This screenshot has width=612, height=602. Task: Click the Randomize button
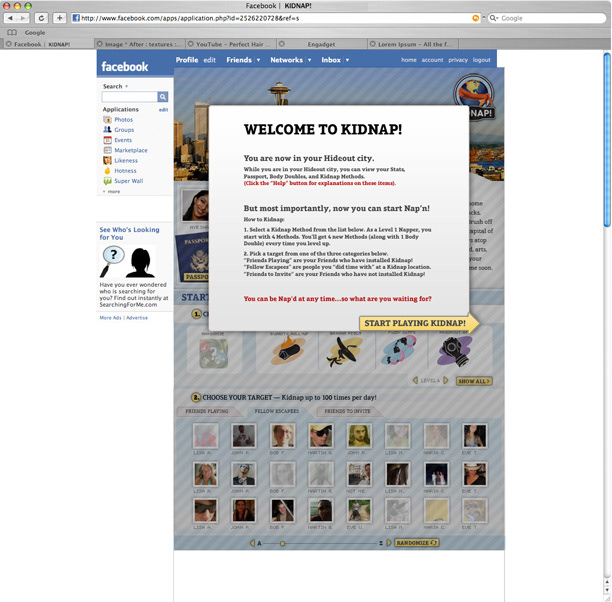tap(417, 543)
